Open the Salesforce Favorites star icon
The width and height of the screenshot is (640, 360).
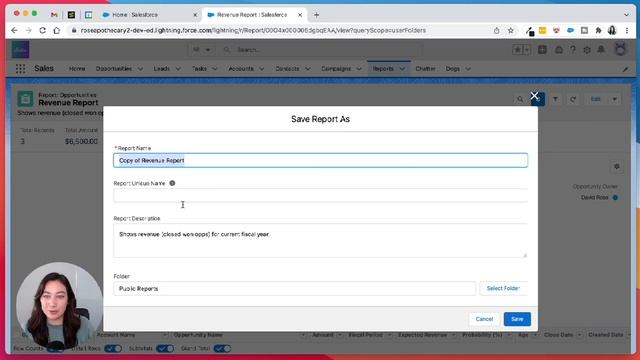click(x=518, y=50)
